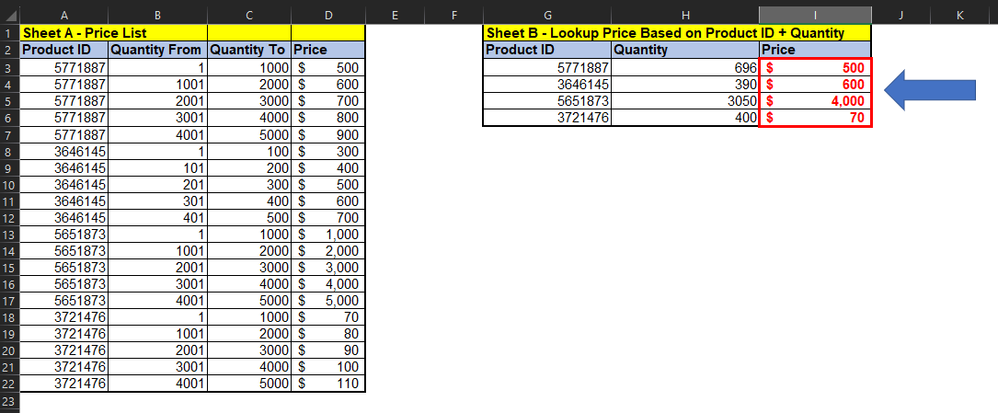The image size is (998, 413).
Task: Select row 23 header
Action: (10, 401)
